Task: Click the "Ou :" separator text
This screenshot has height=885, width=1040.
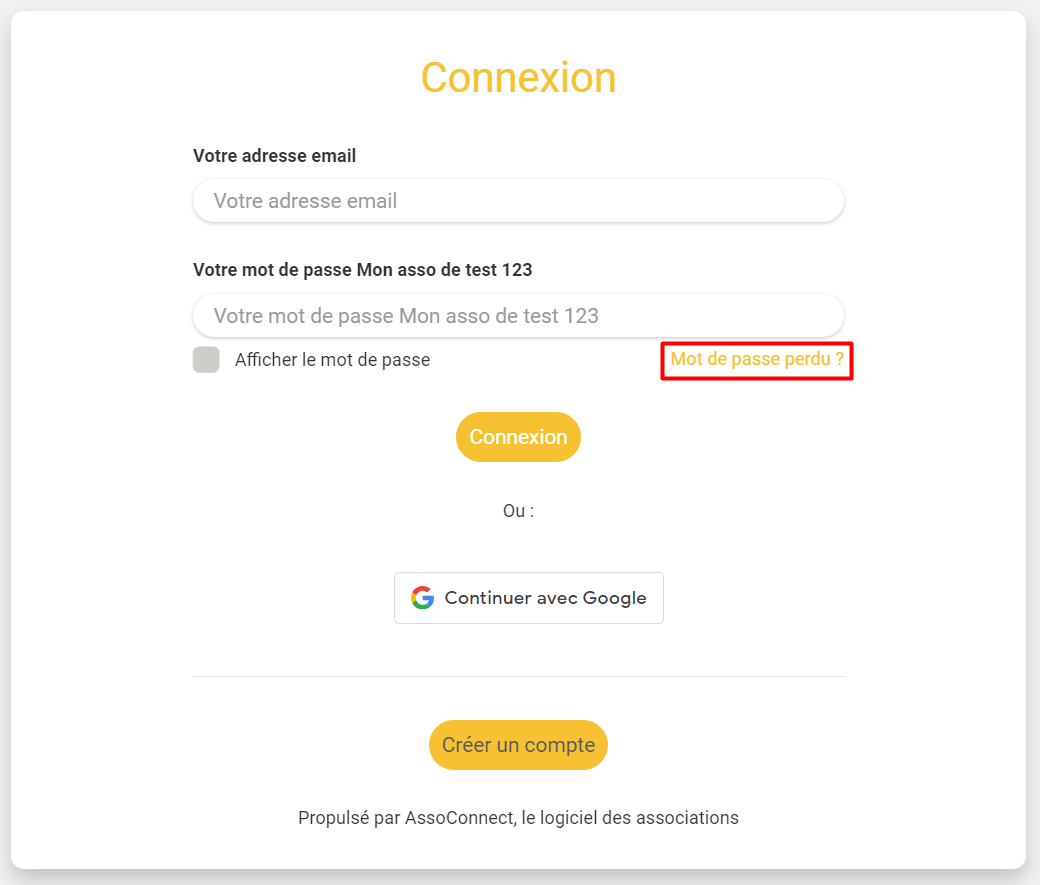Action: pos(518,511)
